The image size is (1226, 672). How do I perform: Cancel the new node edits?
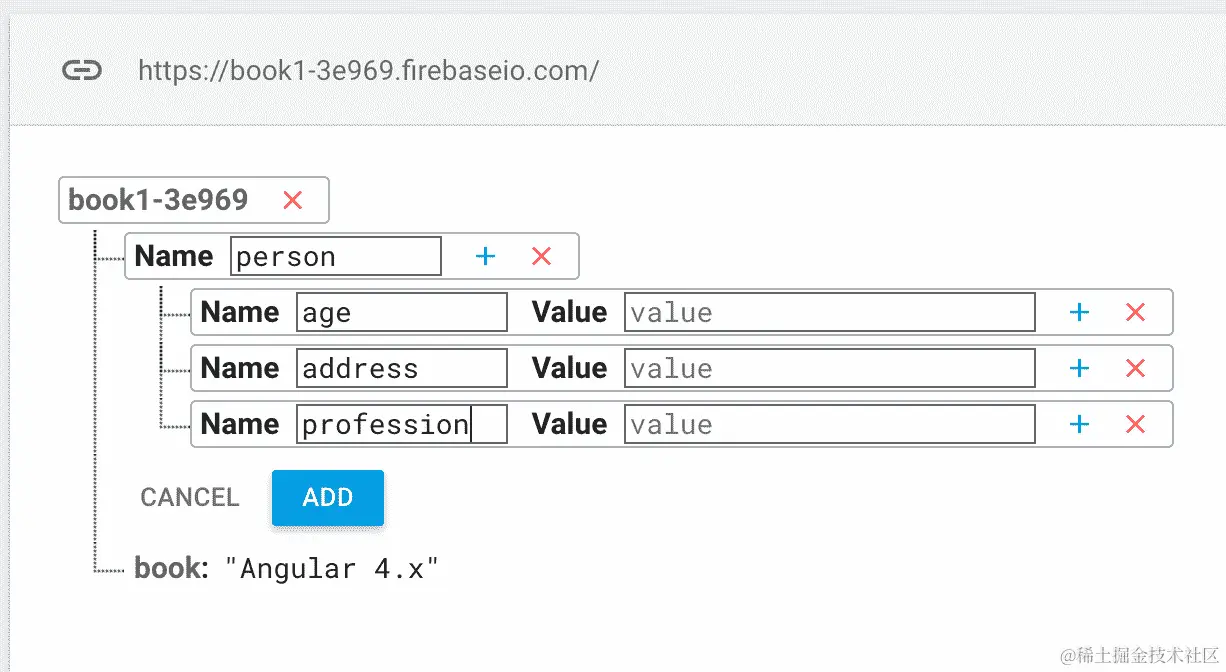tap(190, 498)
